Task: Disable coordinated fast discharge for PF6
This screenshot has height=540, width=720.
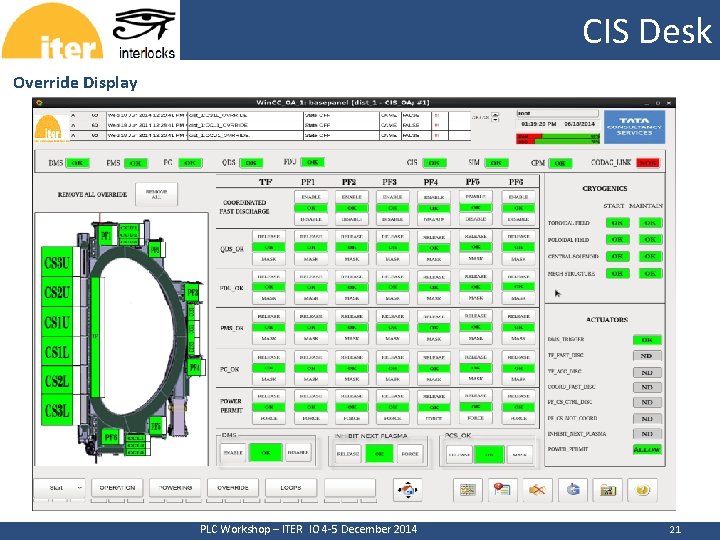Action: (518, 219)
